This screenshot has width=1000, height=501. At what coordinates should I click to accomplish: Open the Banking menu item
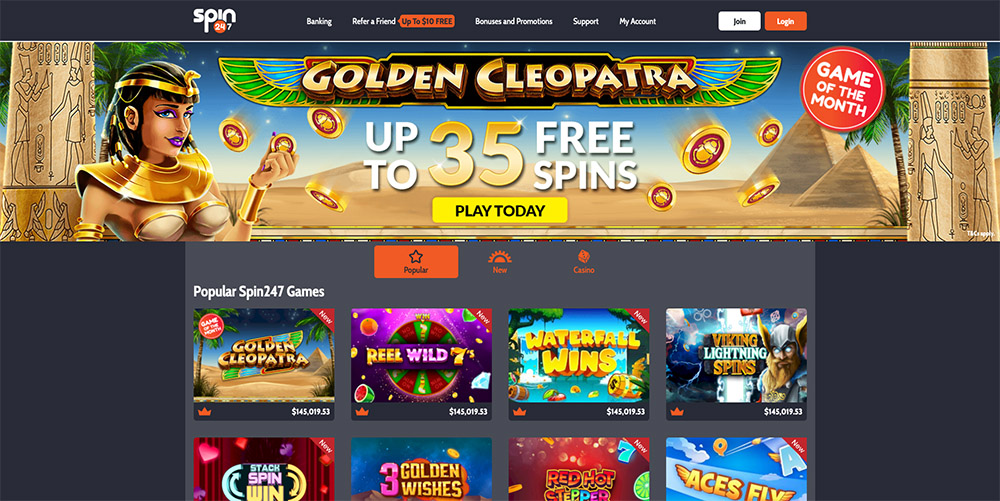coord(319,21)
